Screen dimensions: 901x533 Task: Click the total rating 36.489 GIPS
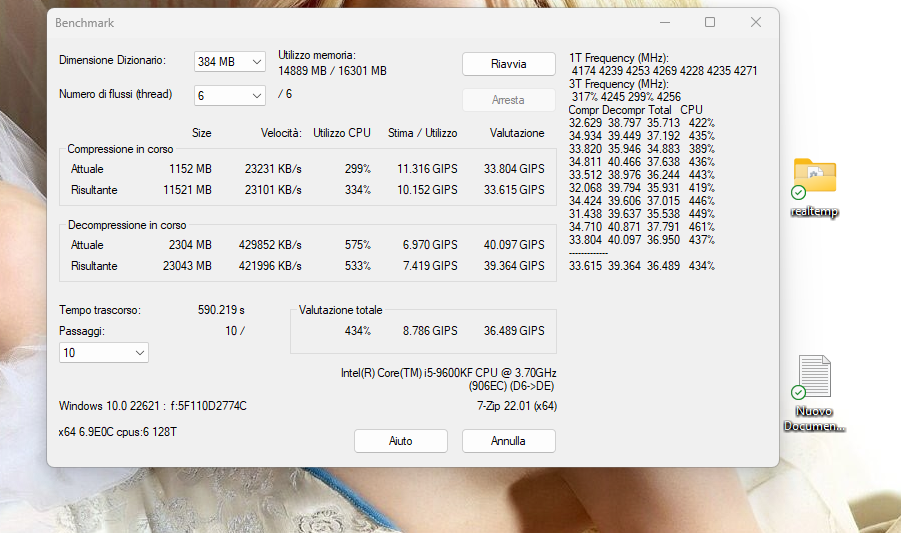coord(514,331)
